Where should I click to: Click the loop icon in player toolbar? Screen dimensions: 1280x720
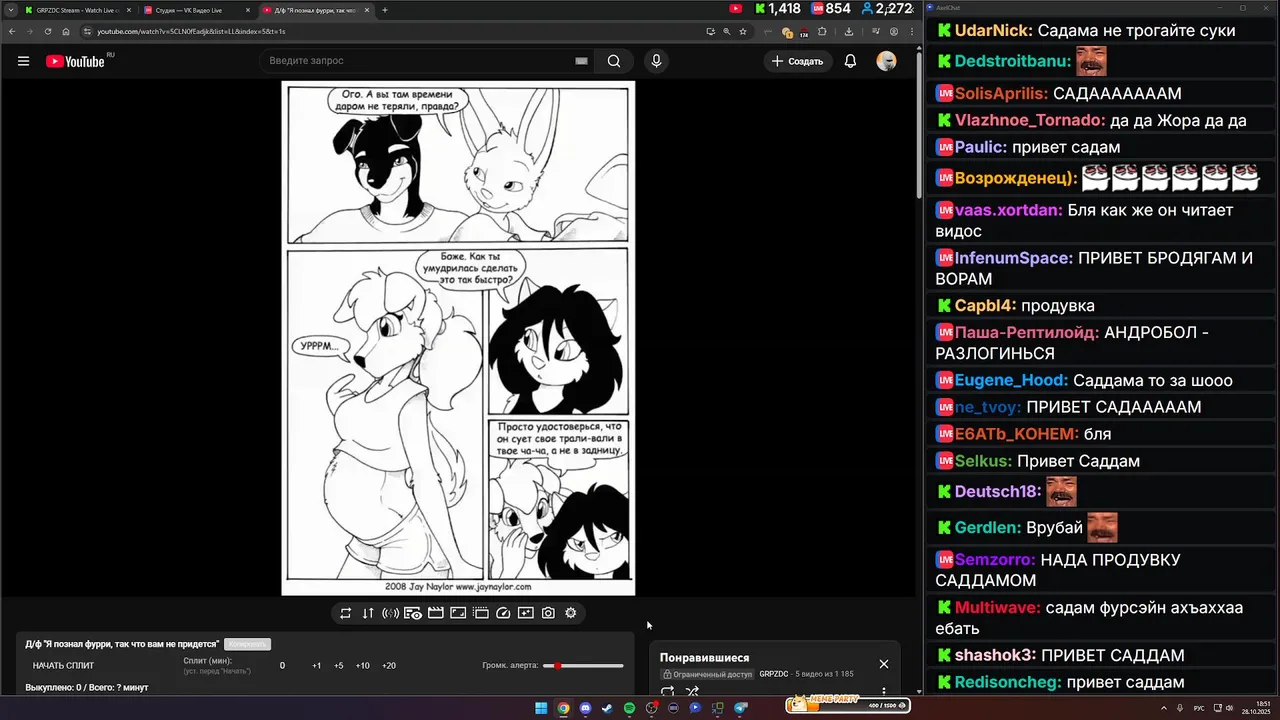tap(345, 613)
